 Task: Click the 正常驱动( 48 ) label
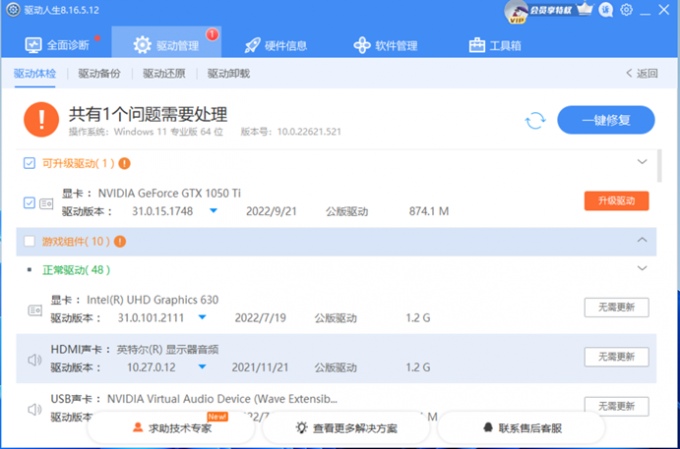click(x=76, y=270)
